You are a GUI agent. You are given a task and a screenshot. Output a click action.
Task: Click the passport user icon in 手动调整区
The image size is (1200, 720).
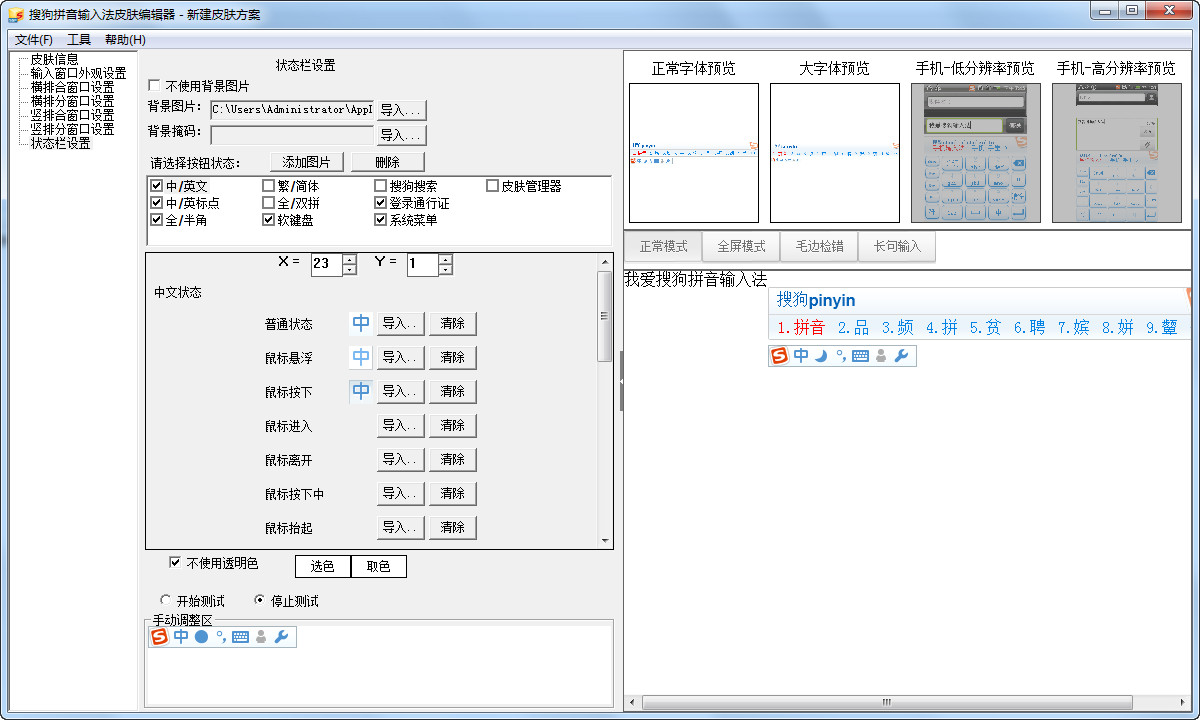tap(261, 636)
